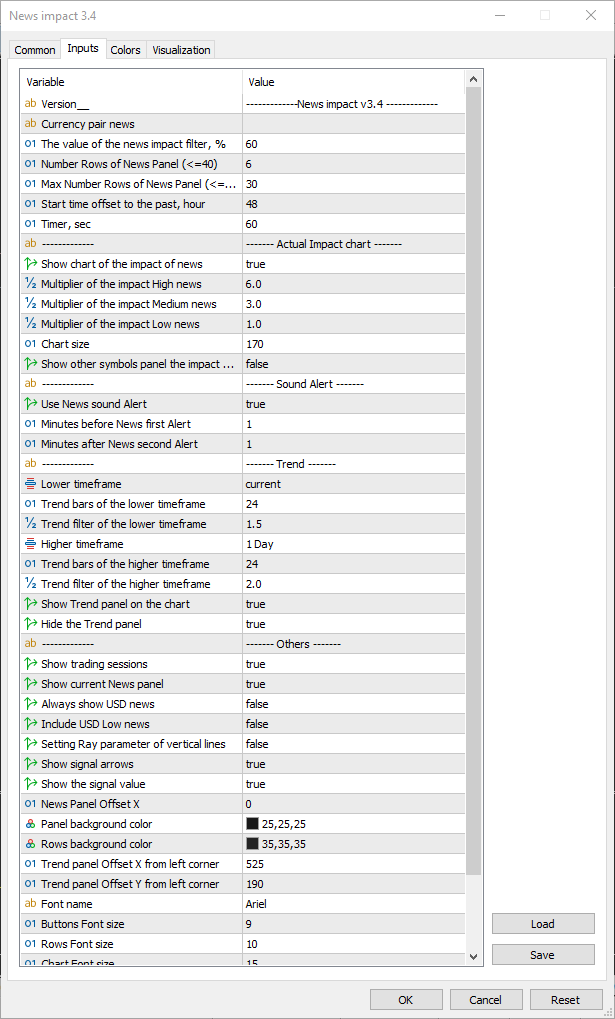Open the Lower timeframe 'current' dropdown
This screenshot has width=615, height=1019.
click(354, 484)
